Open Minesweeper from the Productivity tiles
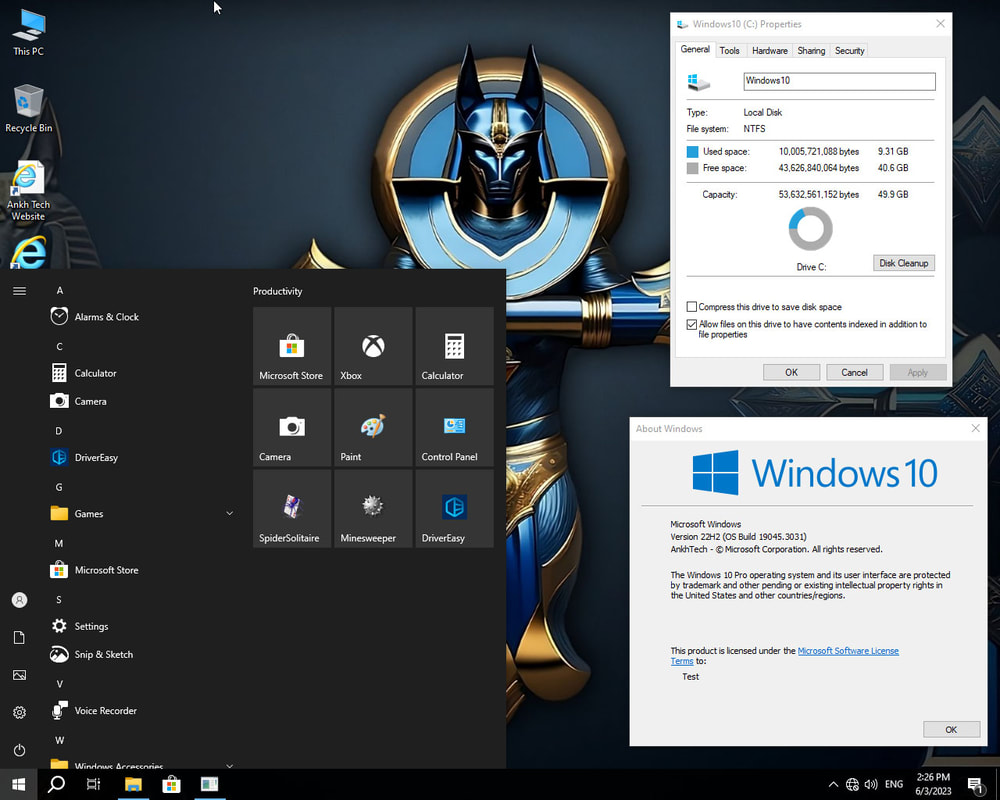This screenshot has height=800, width=1000. 372,508
